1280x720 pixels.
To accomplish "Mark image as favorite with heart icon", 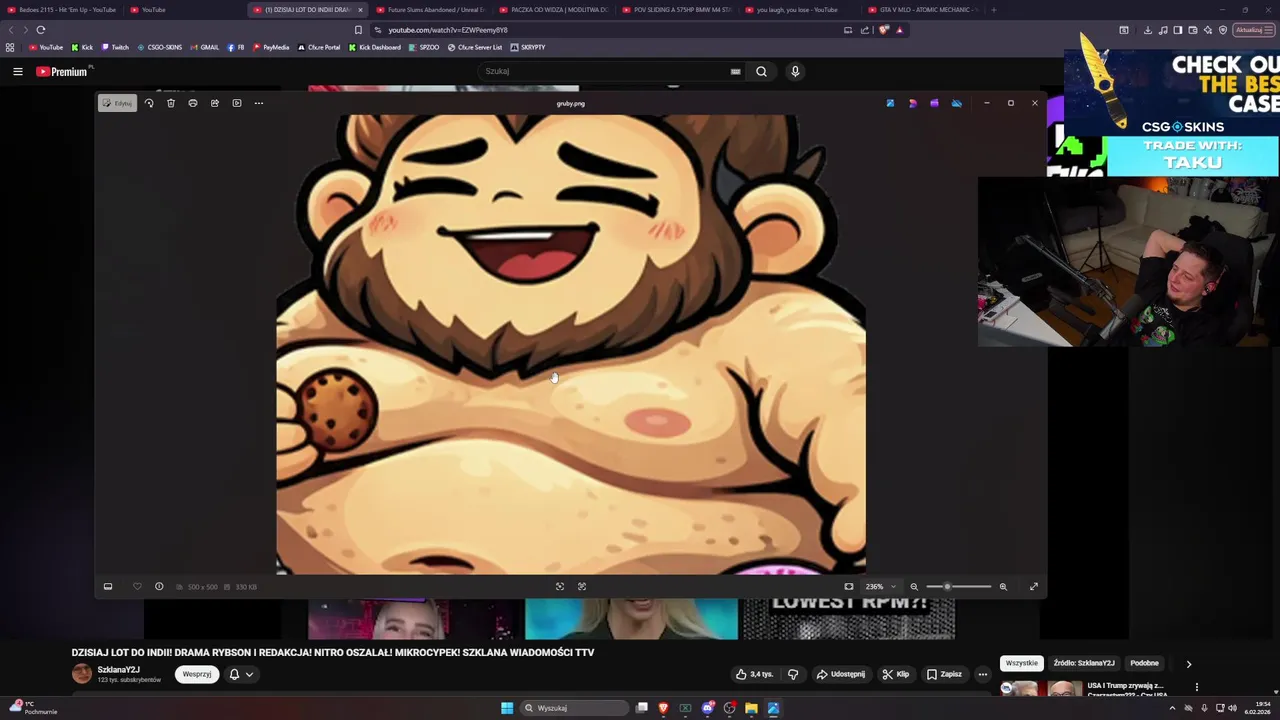I will point(137,587).
